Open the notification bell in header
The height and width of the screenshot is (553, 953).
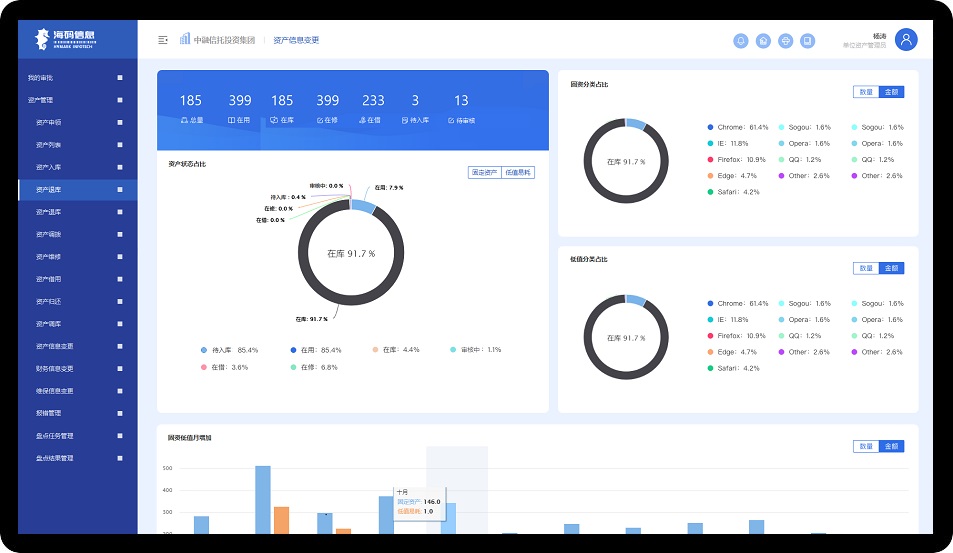[741, 41]
